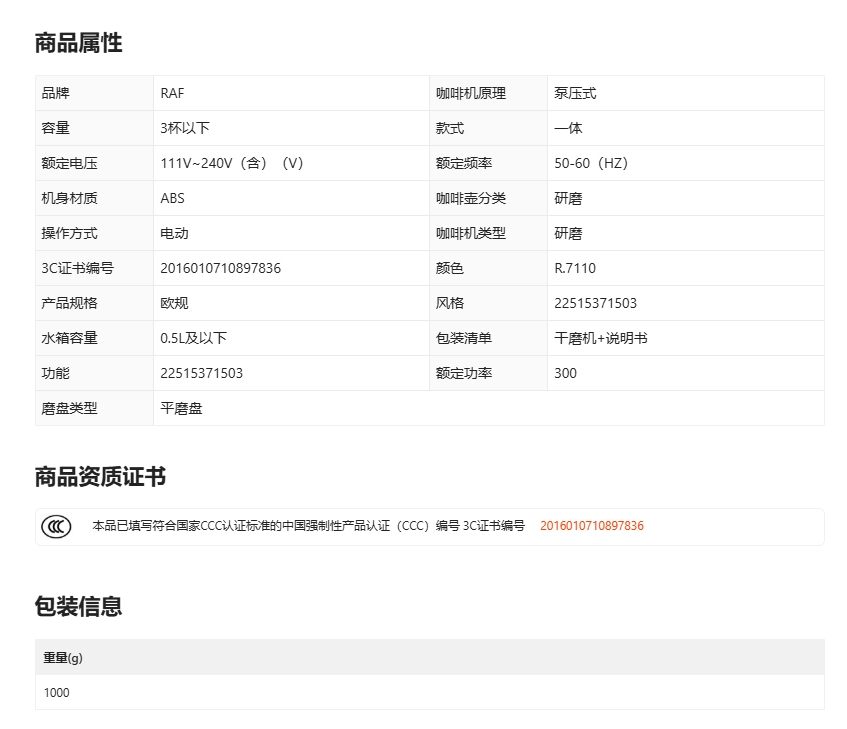Open the orange 3C certificate number link

click(x=591, y=526)
